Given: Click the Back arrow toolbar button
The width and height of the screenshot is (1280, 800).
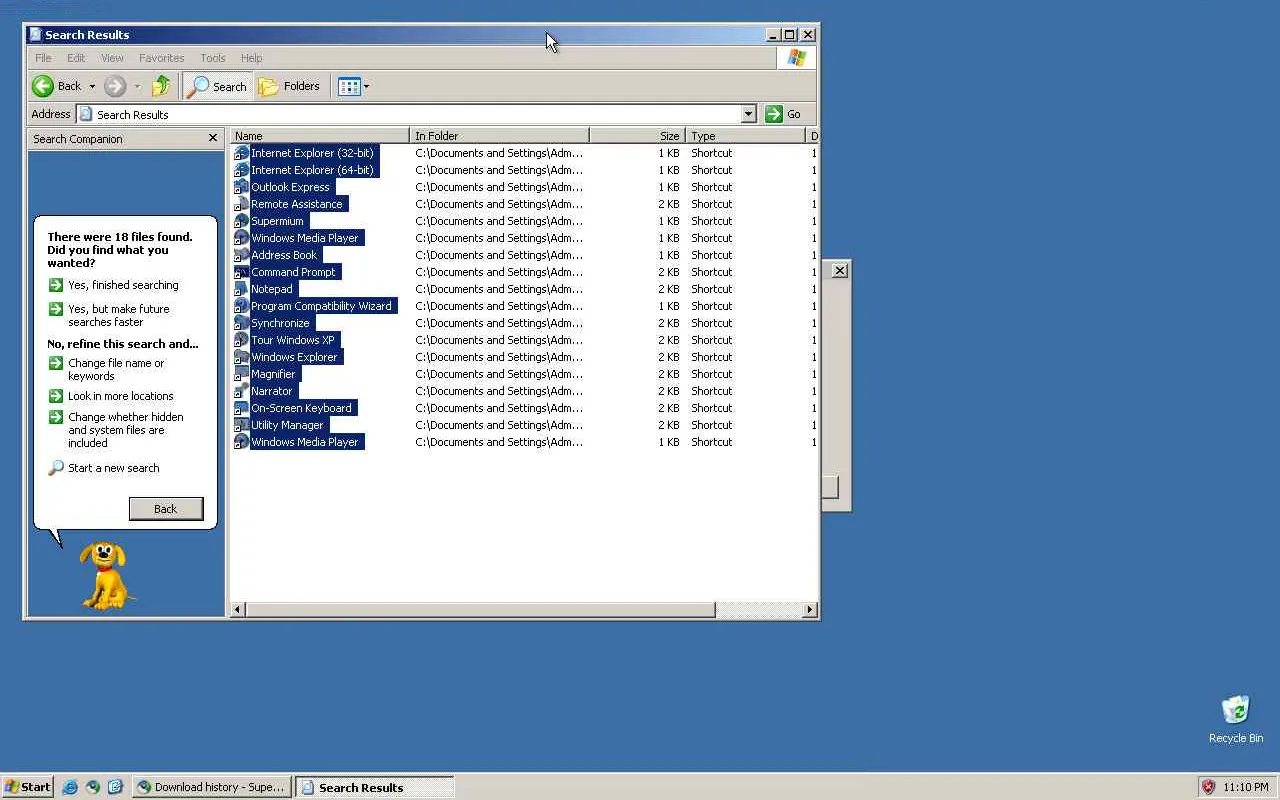Looking at the screenshot, I should (56, 86).
